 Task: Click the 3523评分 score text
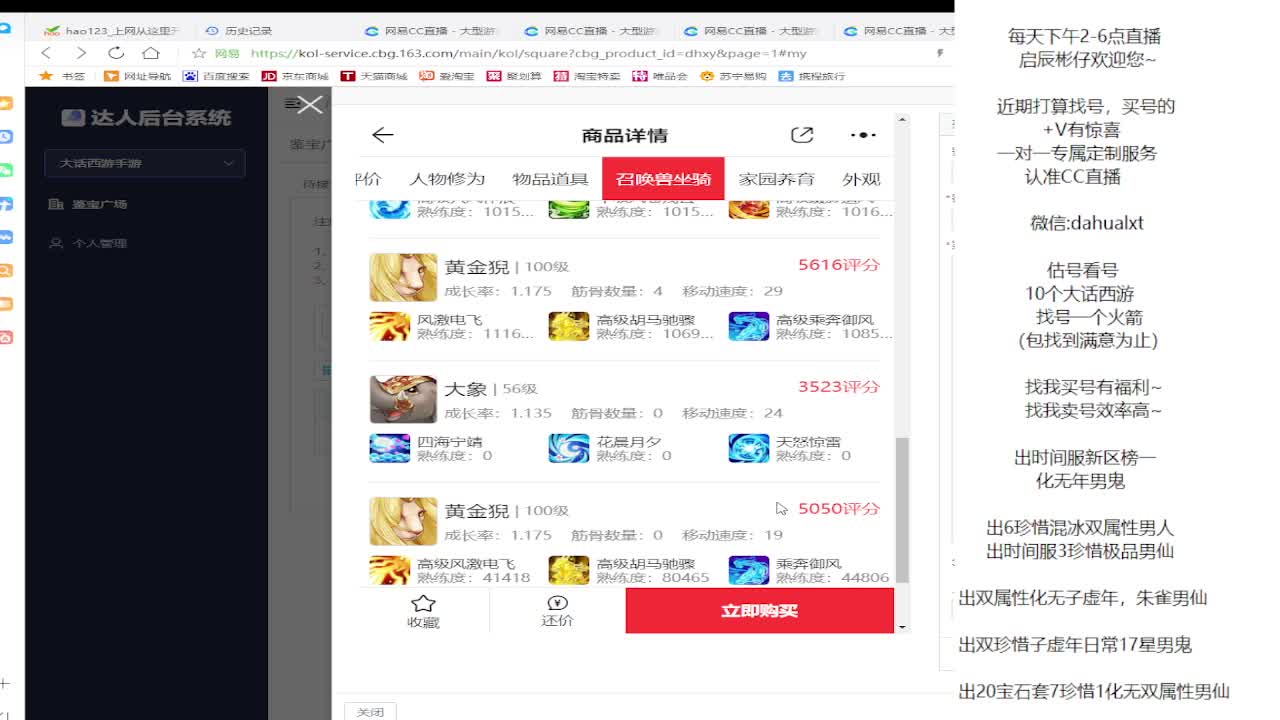tap(838, 387)
